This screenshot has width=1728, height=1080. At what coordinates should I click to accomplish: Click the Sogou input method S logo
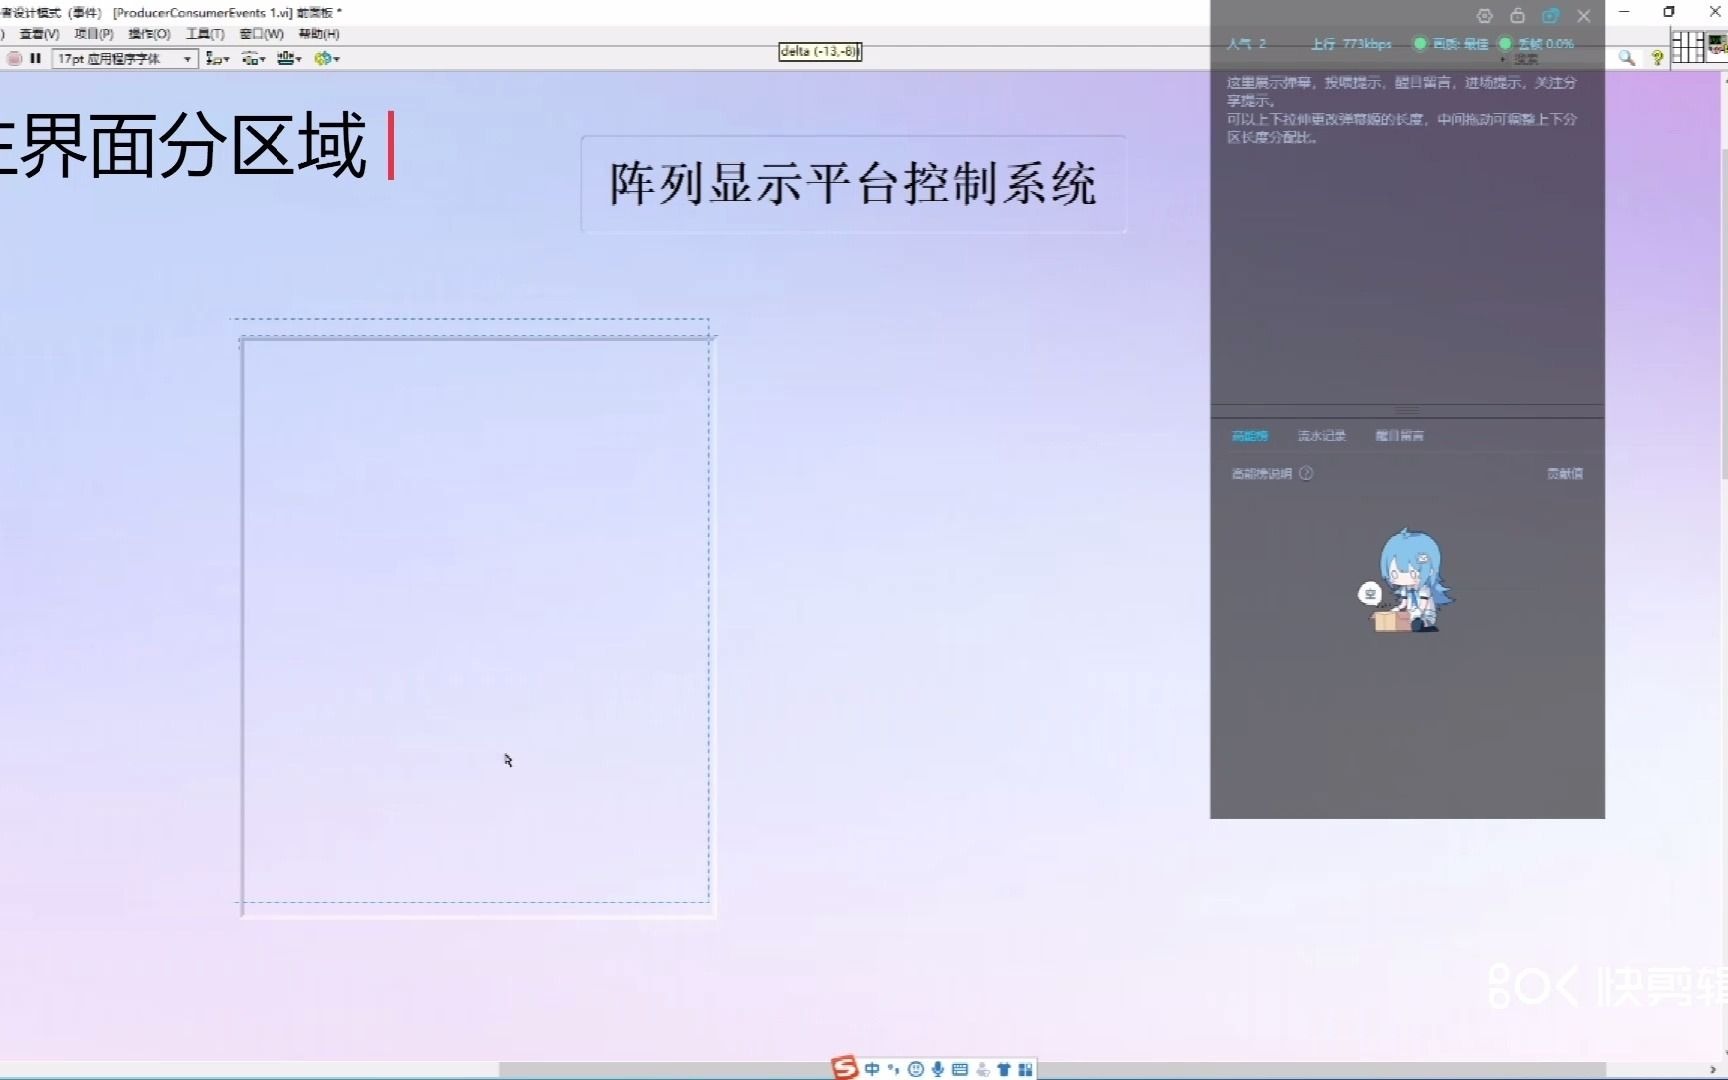(x=845, y=1068)
